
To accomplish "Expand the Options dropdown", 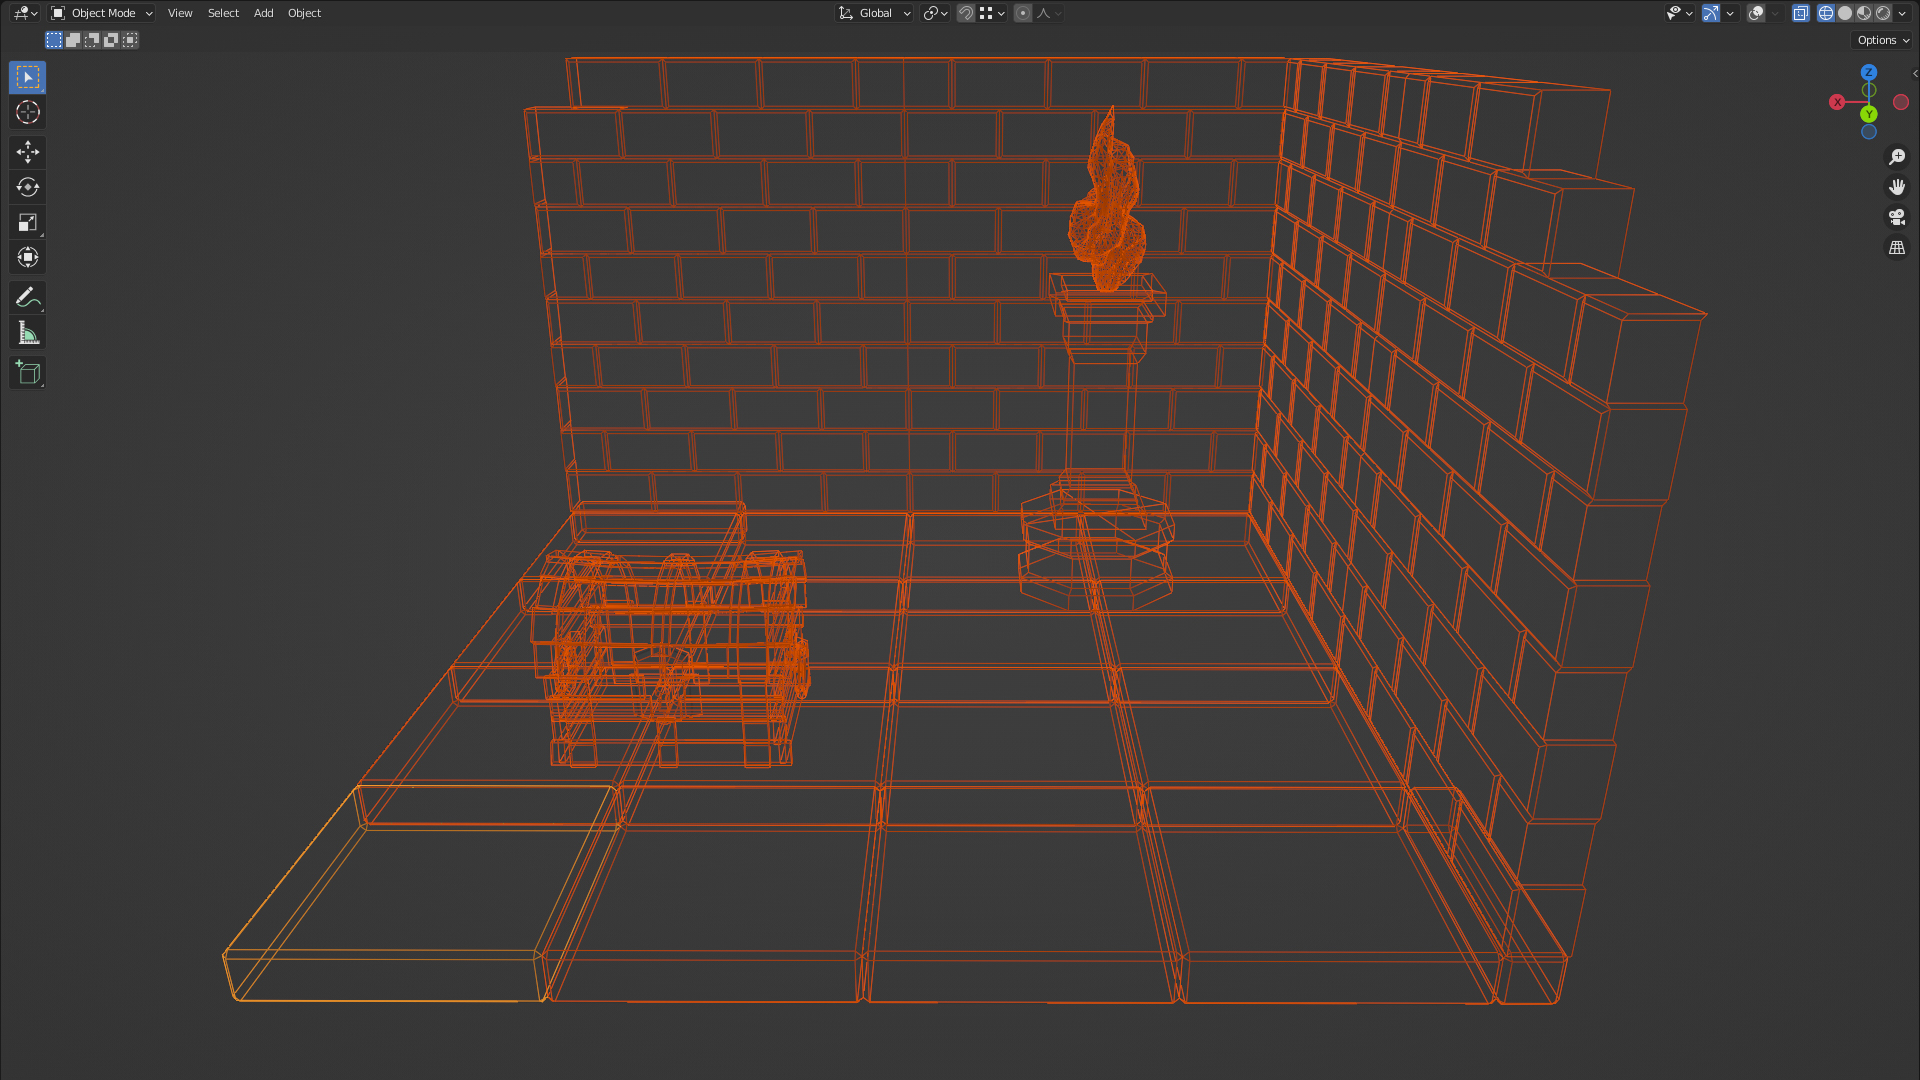I will click(x=1883, y=40).
